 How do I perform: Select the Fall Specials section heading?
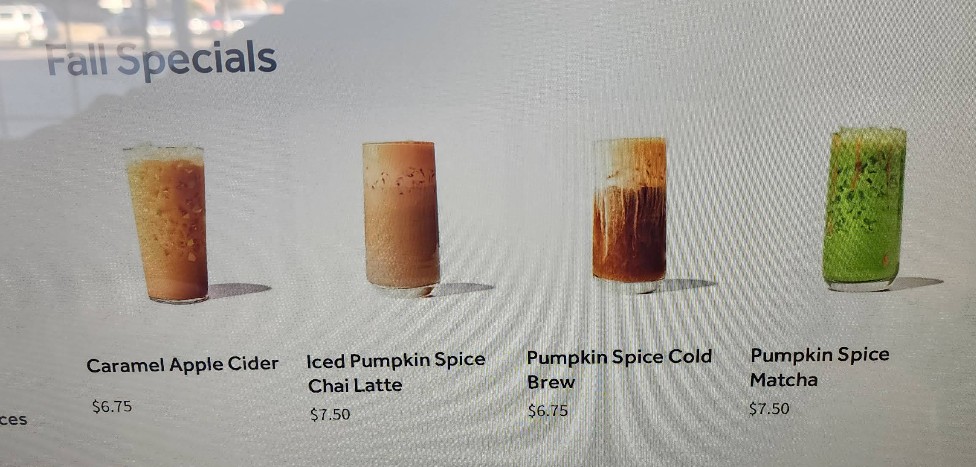pyautogui.click(x=161, y=60)
